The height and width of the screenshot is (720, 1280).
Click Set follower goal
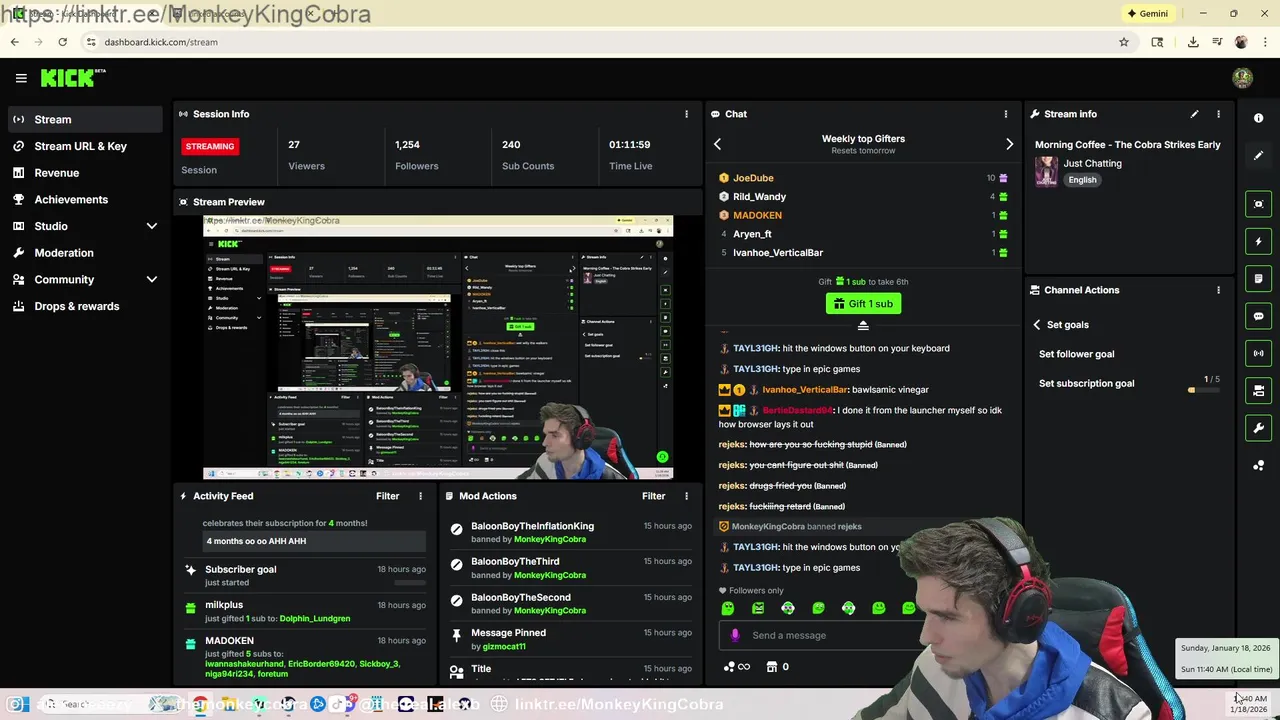[x=1076, y=354]
